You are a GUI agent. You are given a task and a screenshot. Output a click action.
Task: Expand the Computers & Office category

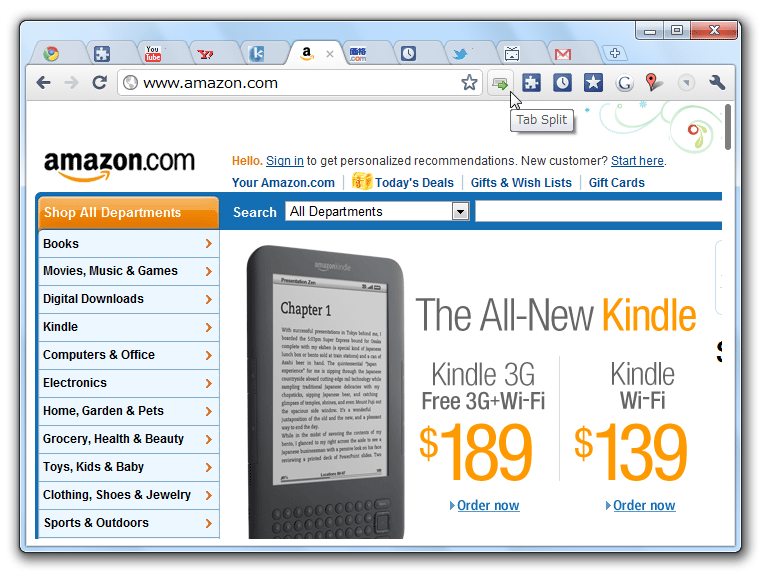coord(129,355)
